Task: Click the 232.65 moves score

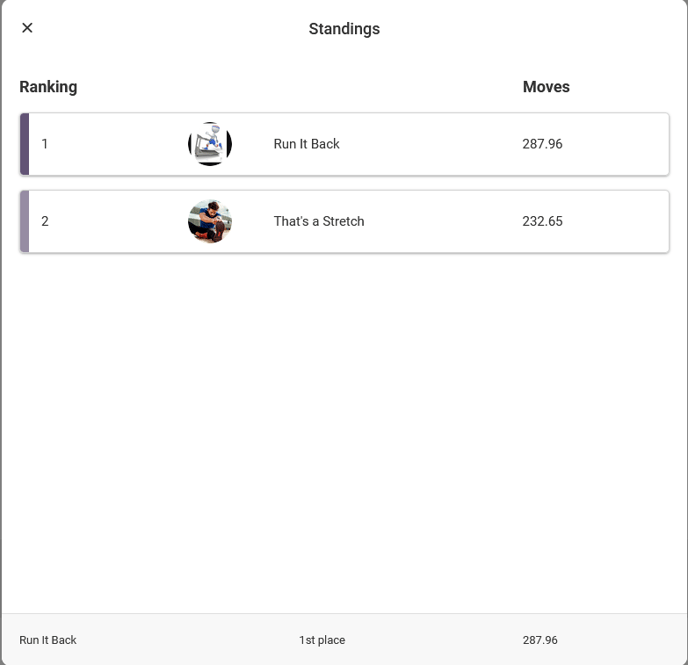Action: (x=542, y=221)
